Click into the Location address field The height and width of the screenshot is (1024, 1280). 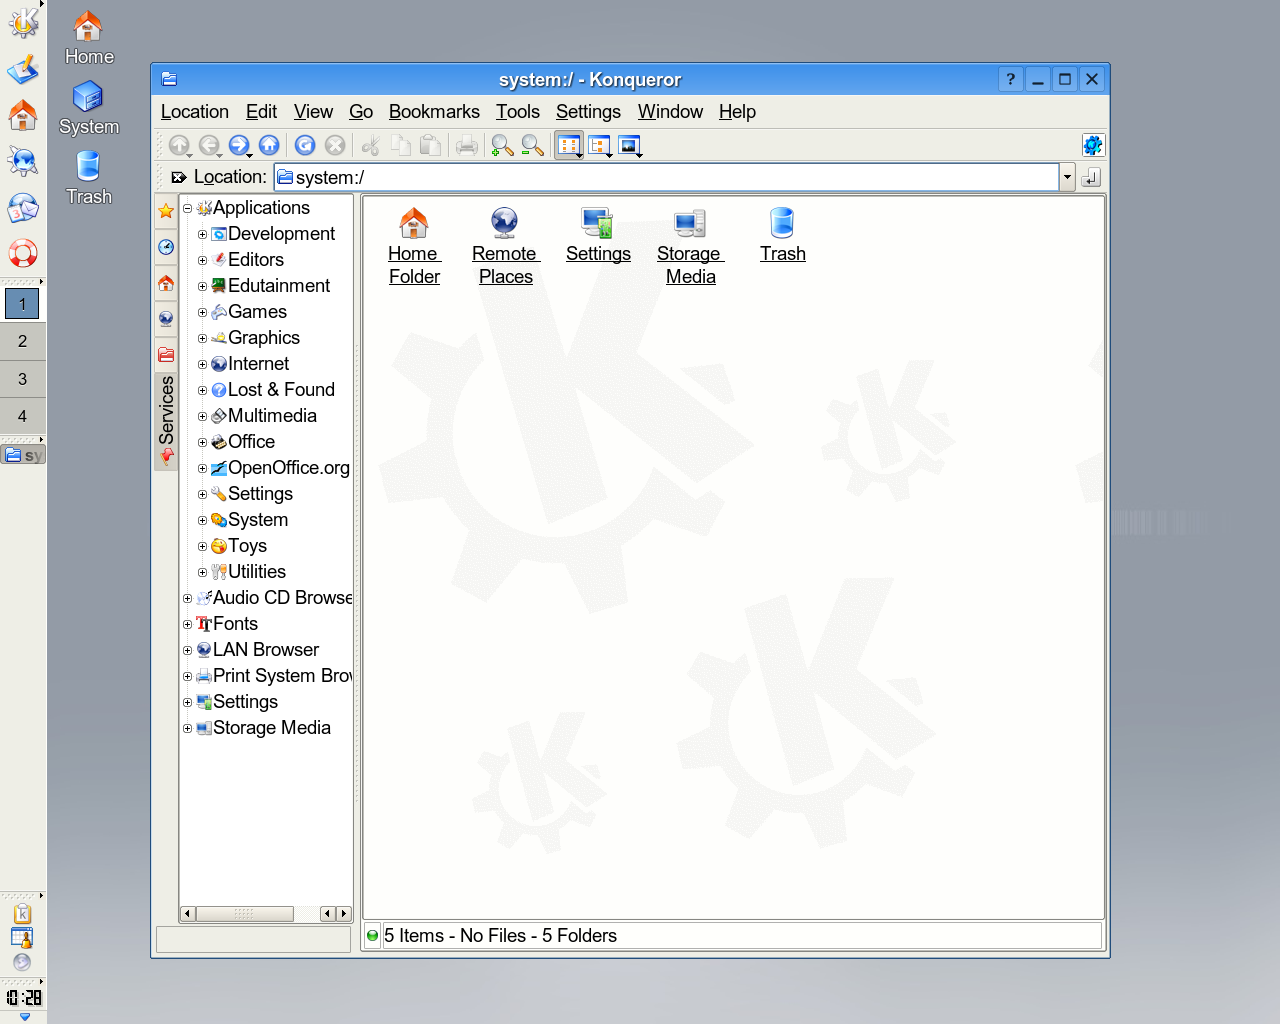(667, 177)
